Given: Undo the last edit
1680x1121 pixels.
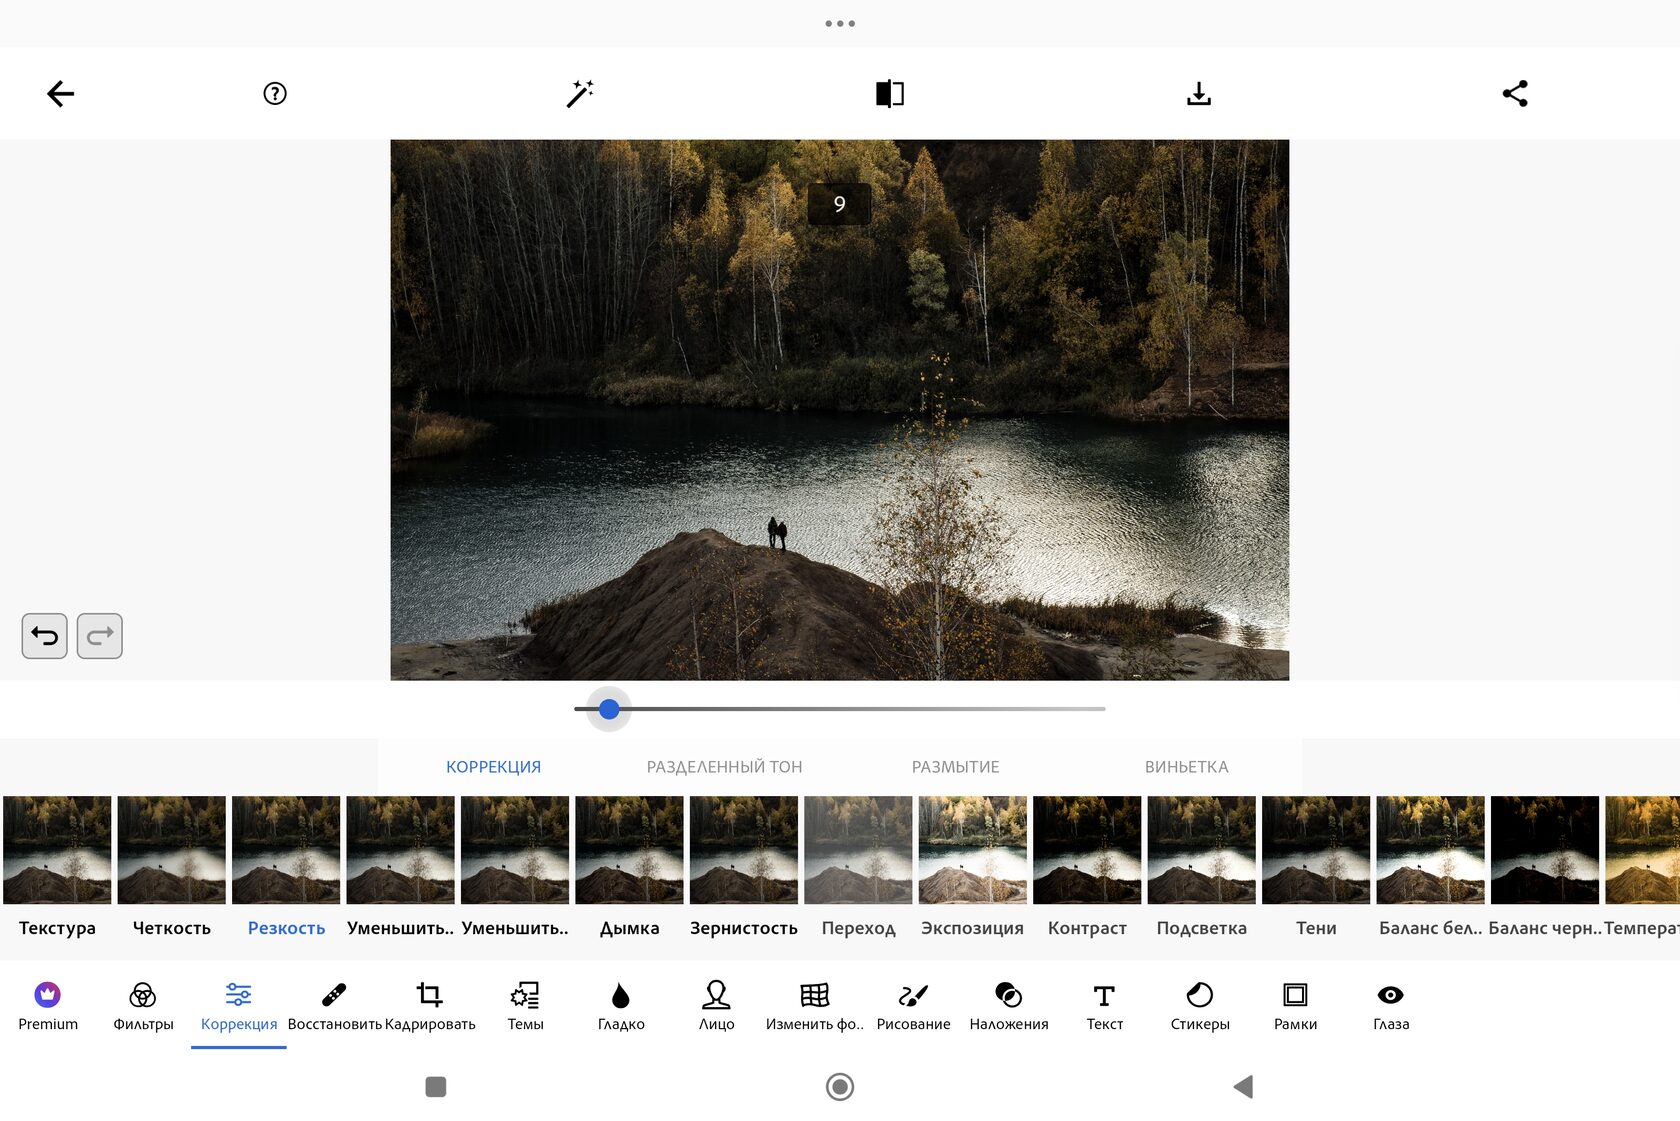Looking at the screenshot, I should tap(45, 636).
